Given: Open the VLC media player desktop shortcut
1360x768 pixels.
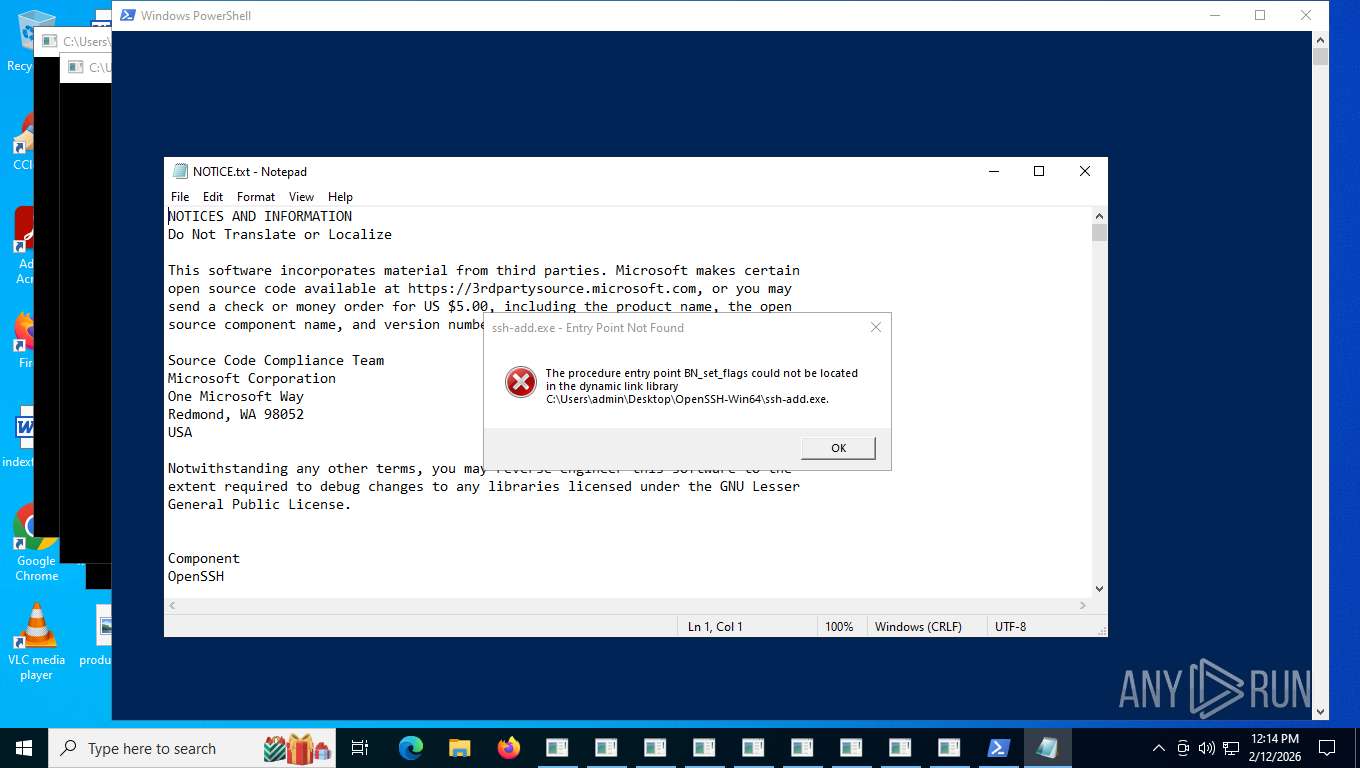Looking at the screenshot, I should [x=36, y=642].
